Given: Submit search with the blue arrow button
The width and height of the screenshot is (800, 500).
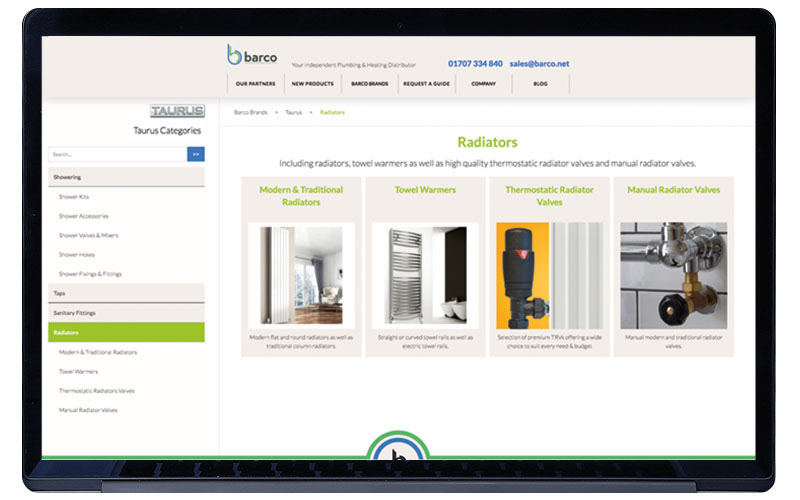Looking at the screenshot, I should coord(196,154).
